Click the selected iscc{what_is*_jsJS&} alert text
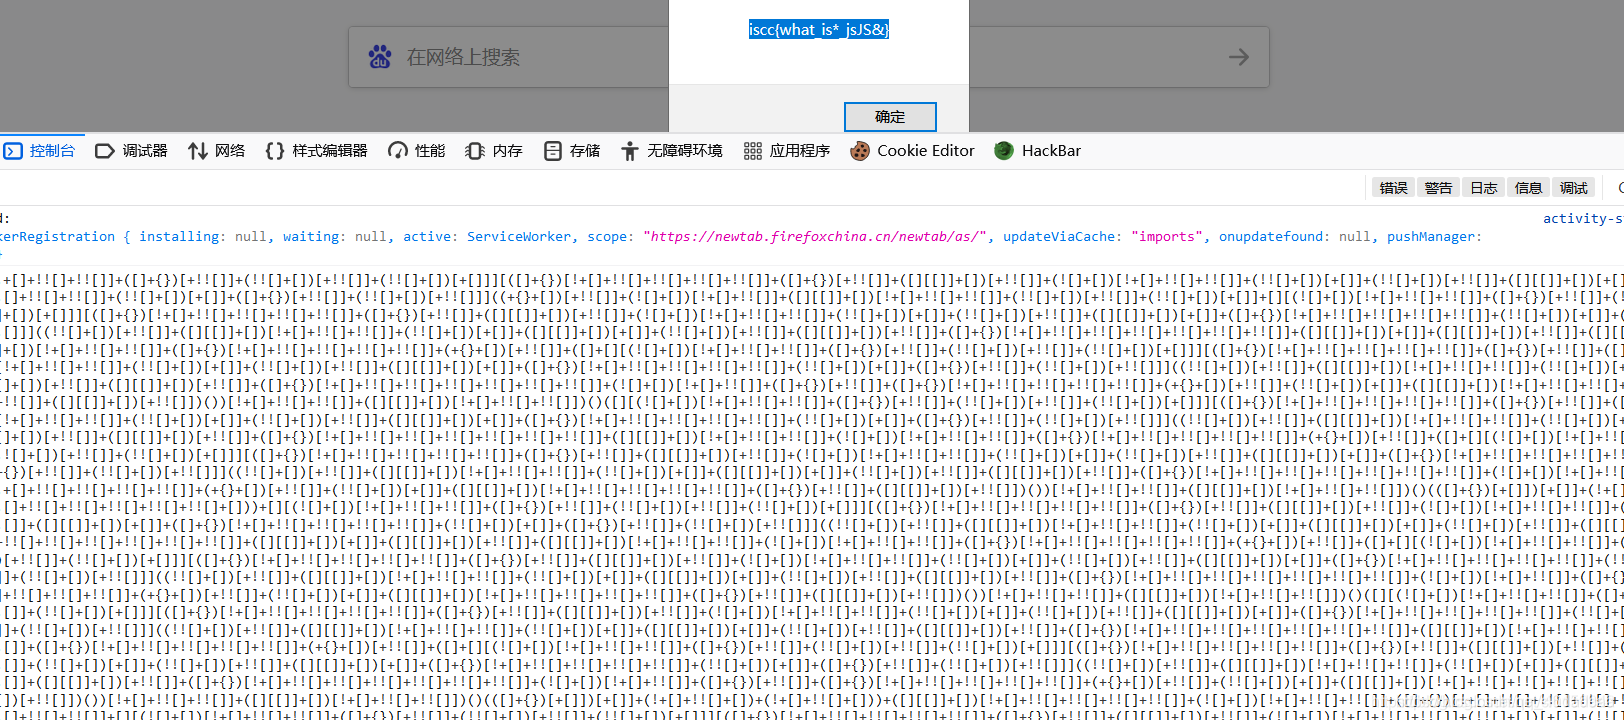Screen dimensions: 1624x720 pyautogui.click(x=819, y=30)
